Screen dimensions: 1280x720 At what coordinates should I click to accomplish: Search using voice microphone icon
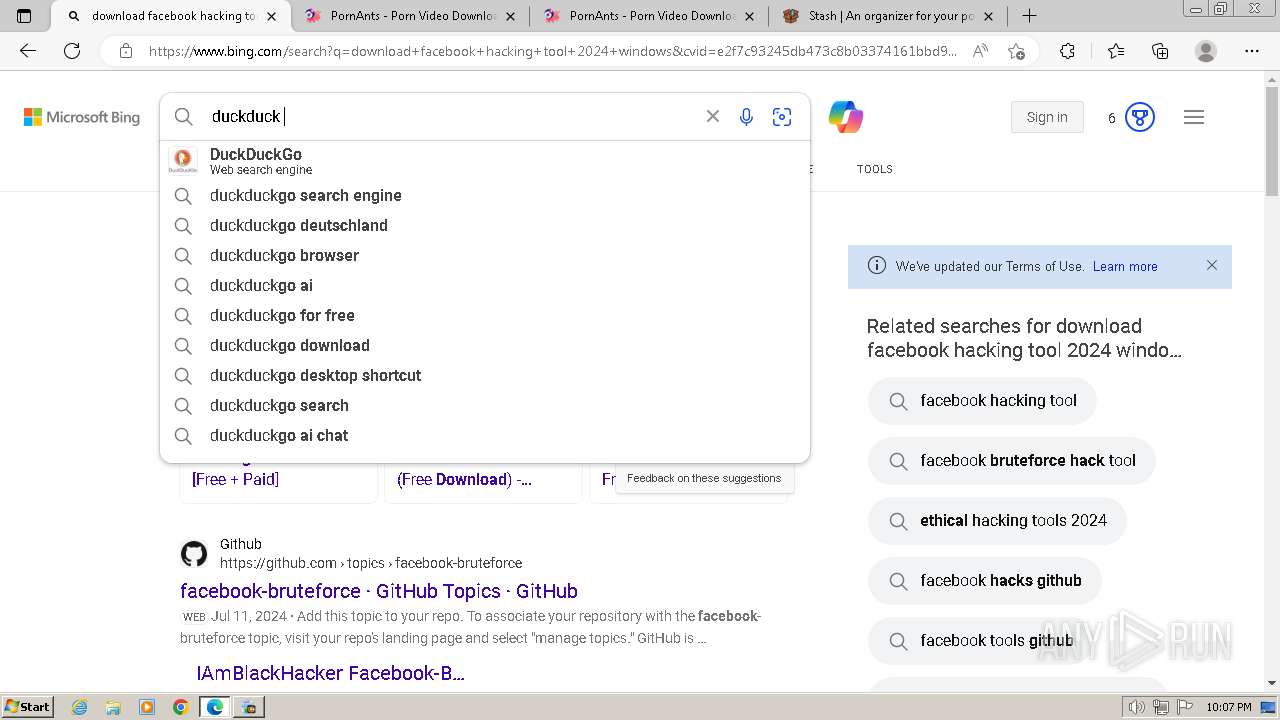click(746, 117)
